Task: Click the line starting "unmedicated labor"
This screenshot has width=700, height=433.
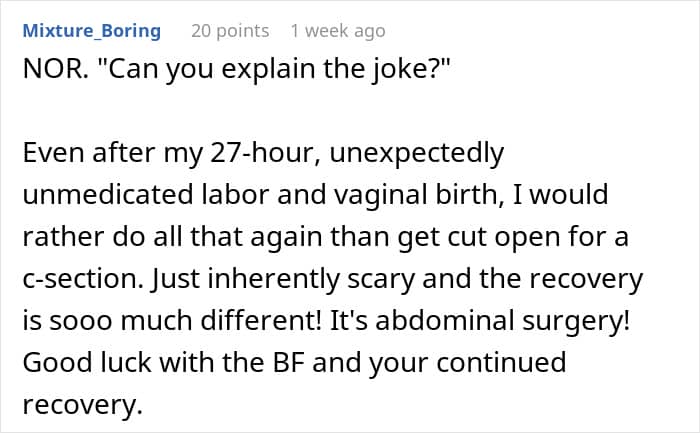Action: (315, 195)
